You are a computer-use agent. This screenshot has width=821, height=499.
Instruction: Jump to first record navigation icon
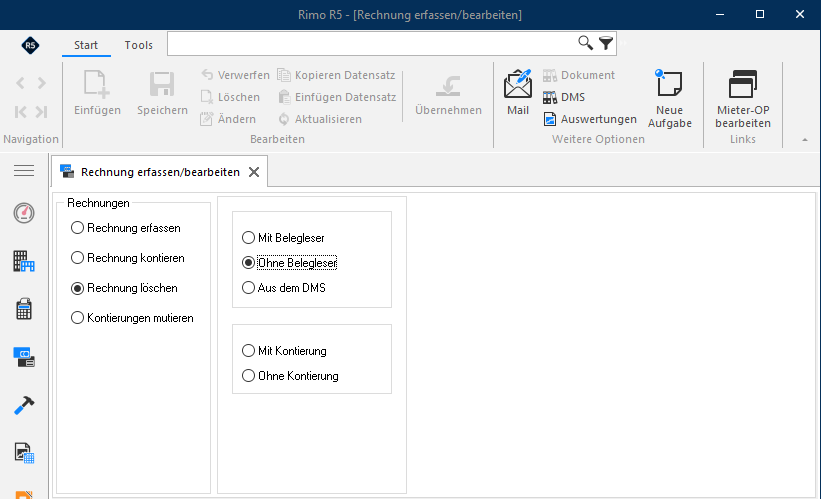[x=20, y=112]
